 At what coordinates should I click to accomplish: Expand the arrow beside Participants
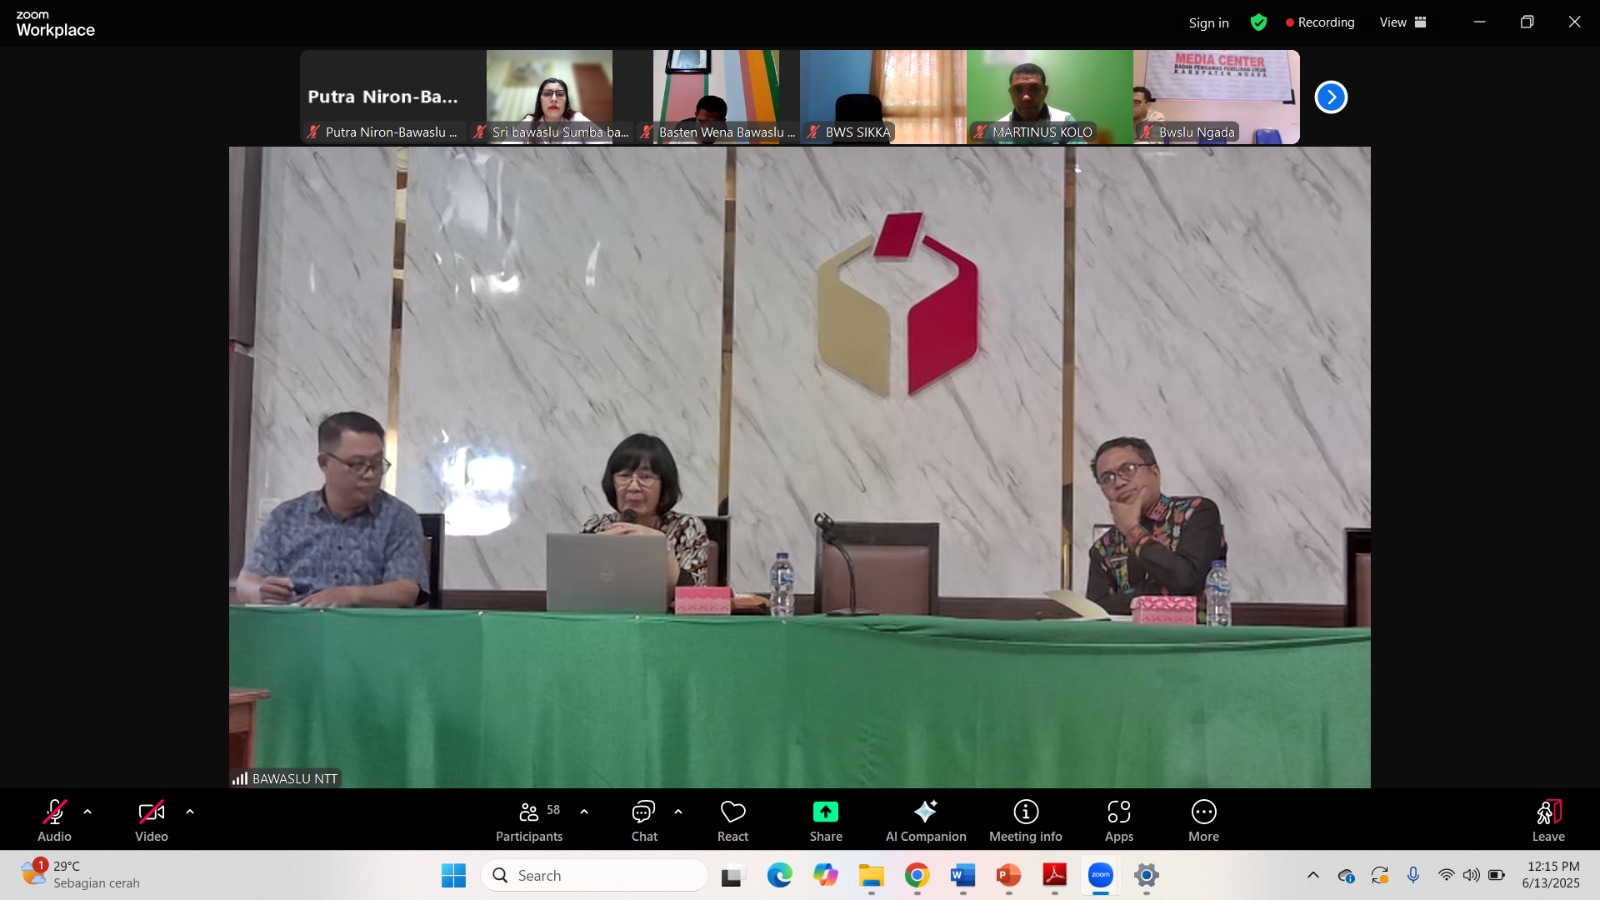click(x=584, y=812)
